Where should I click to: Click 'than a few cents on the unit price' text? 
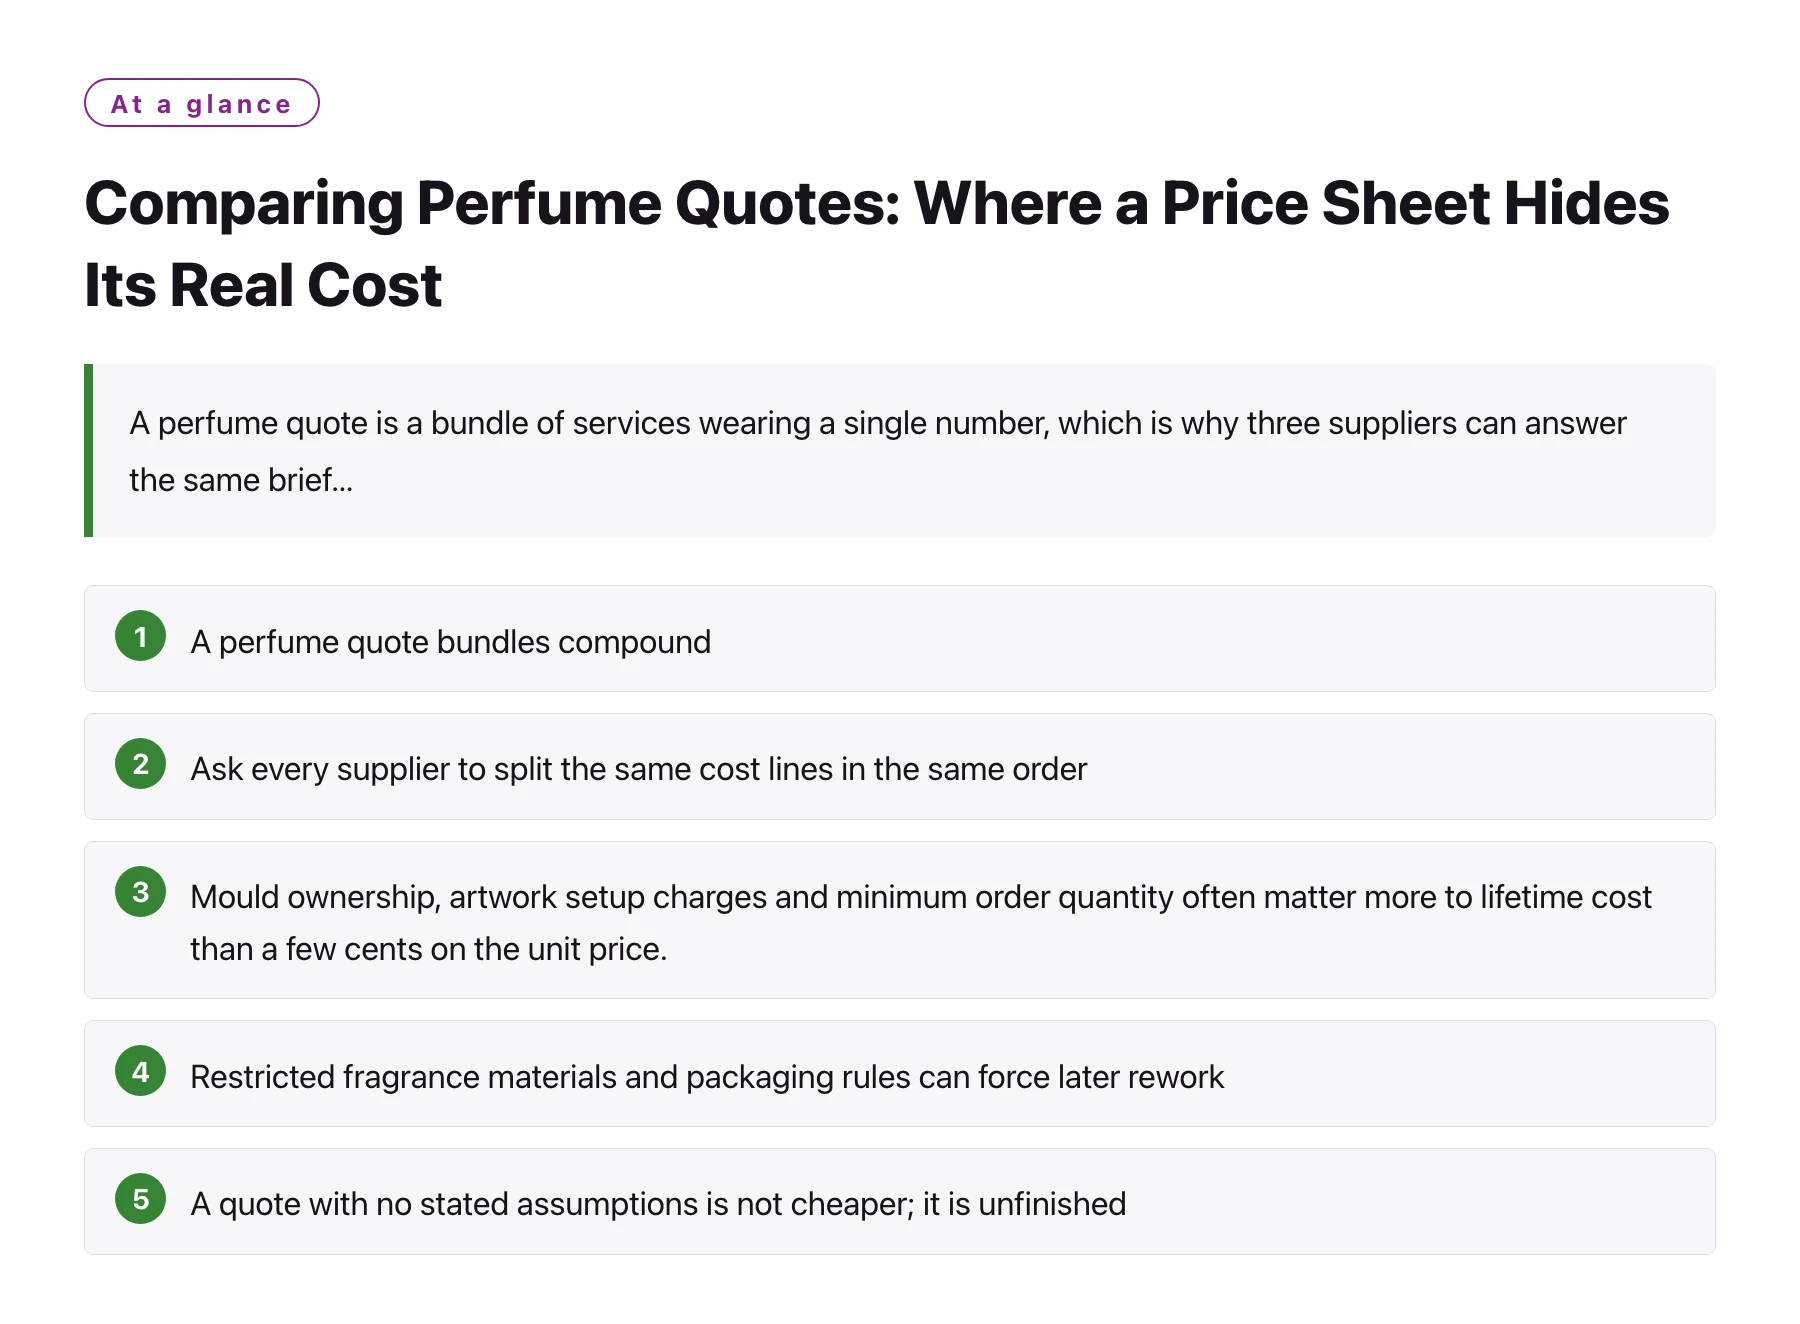[428, 949]
